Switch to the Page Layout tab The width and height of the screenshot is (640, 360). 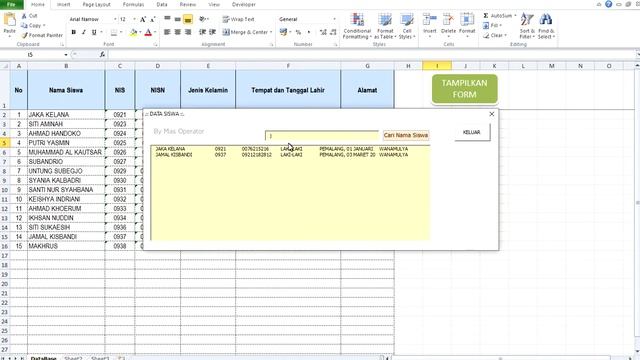click(x=96, y=4)
